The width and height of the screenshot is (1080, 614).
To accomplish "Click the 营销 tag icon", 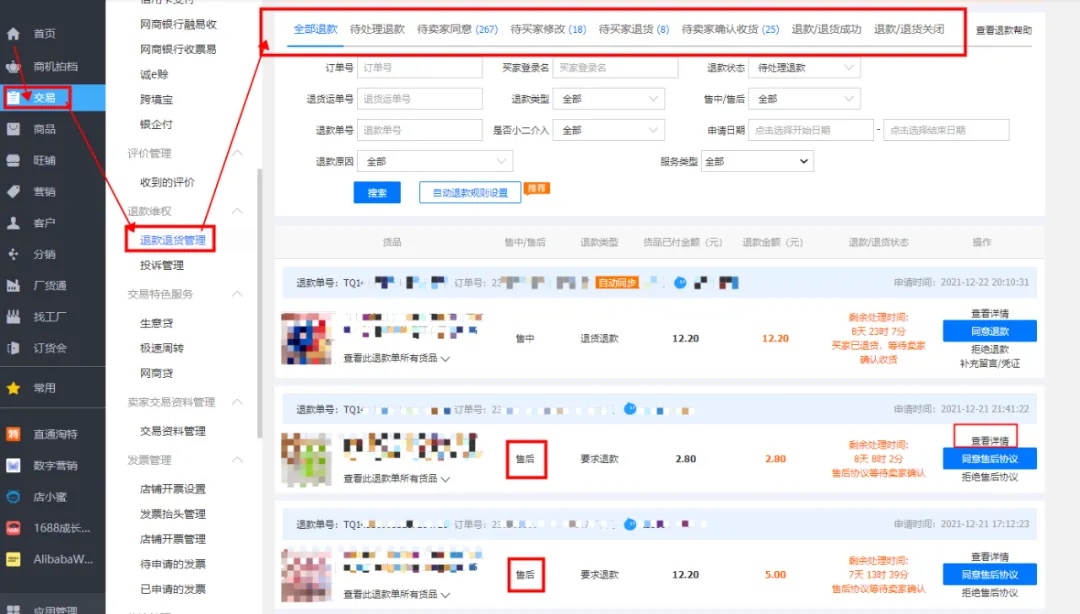I will 13,191.
